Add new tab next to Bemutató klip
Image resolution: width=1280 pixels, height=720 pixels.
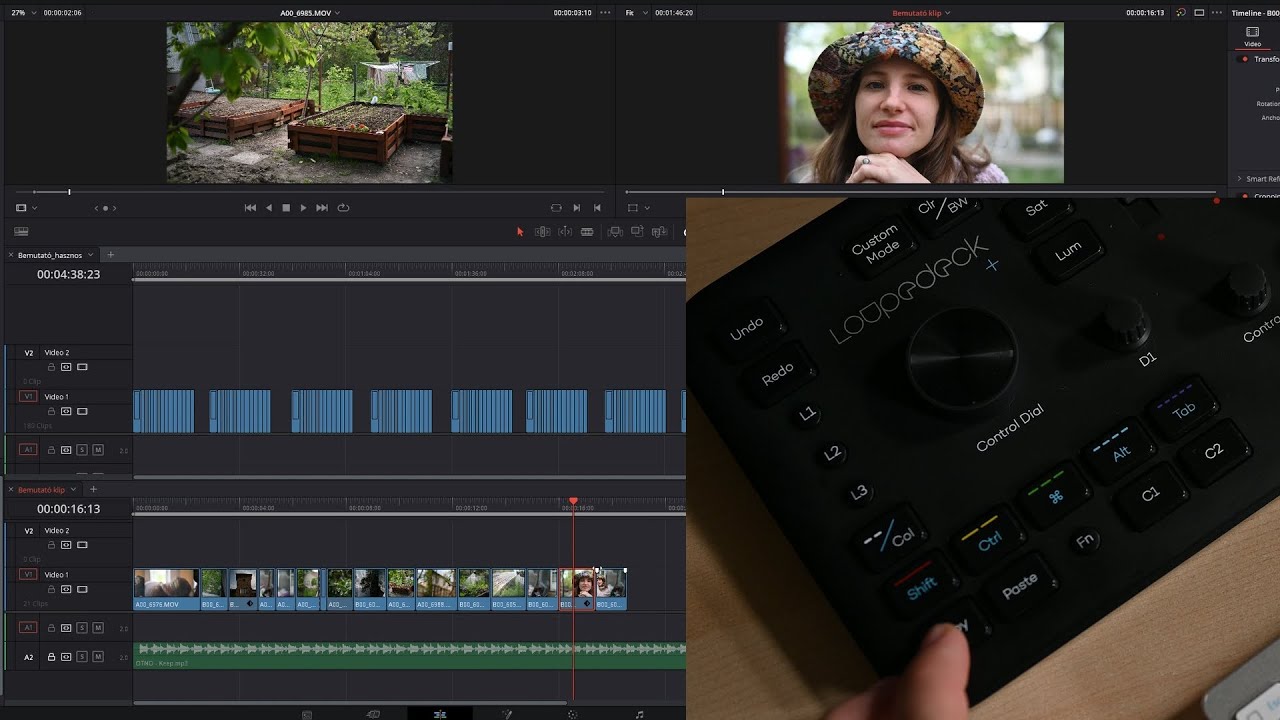point(93,490)
